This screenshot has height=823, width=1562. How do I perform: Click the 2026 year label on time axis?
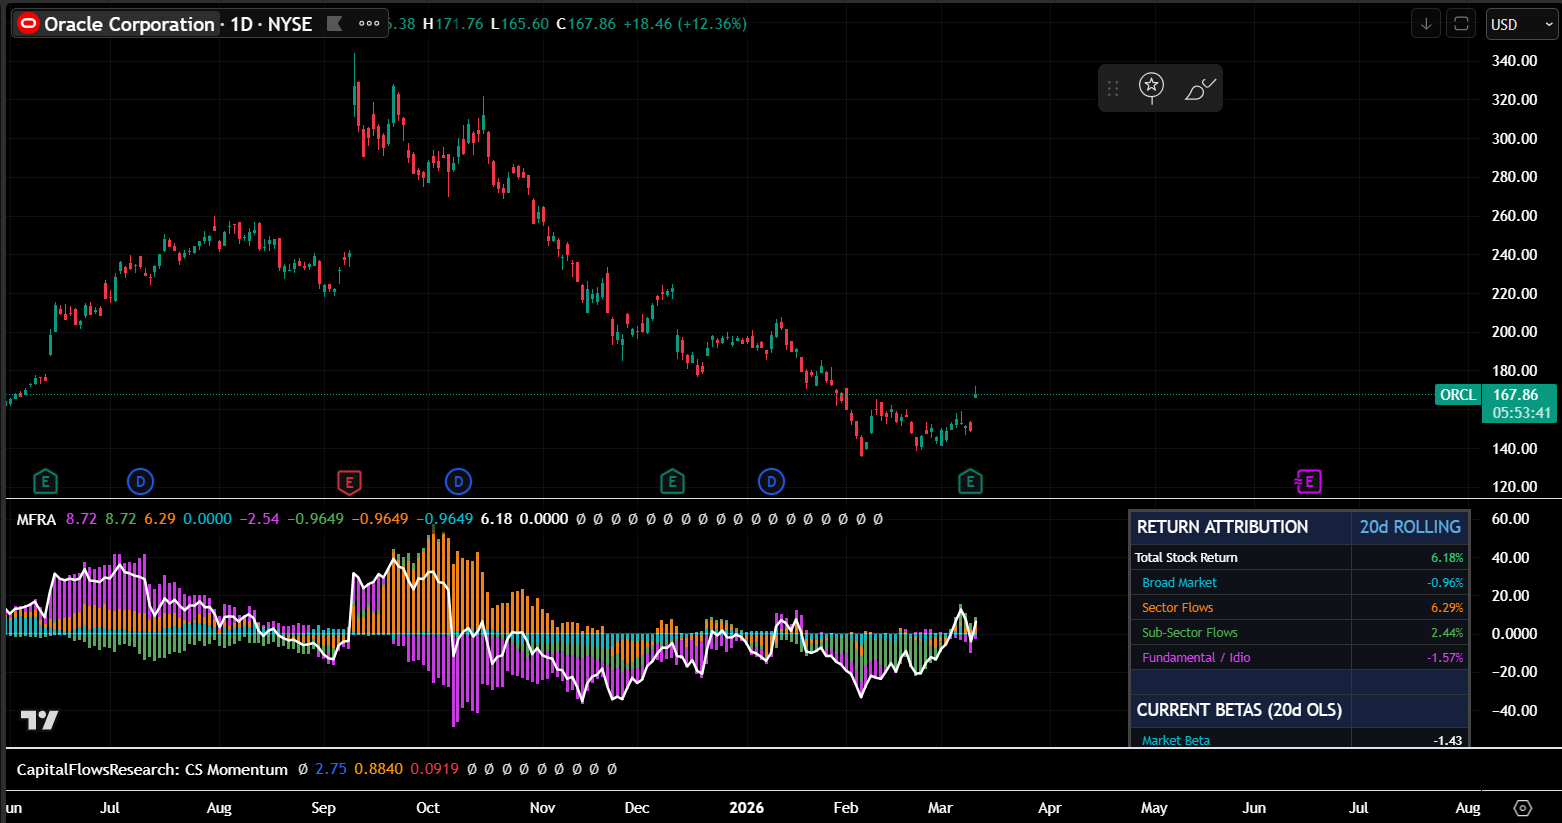click(746, 808)
